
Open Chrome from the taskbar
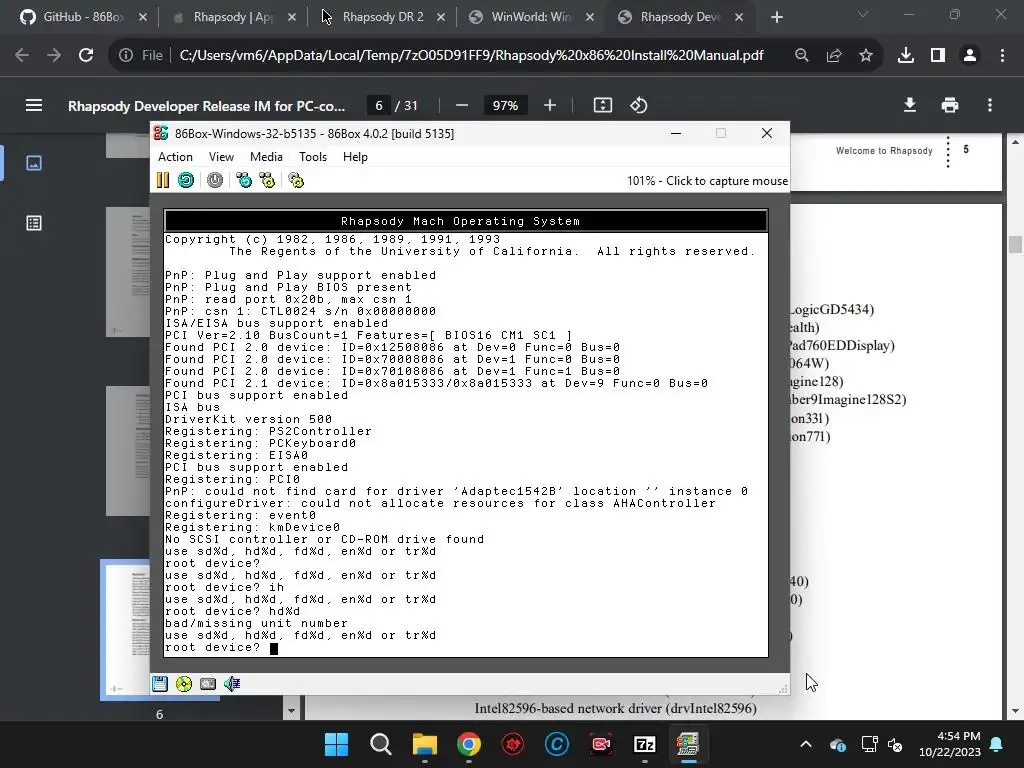468,744
